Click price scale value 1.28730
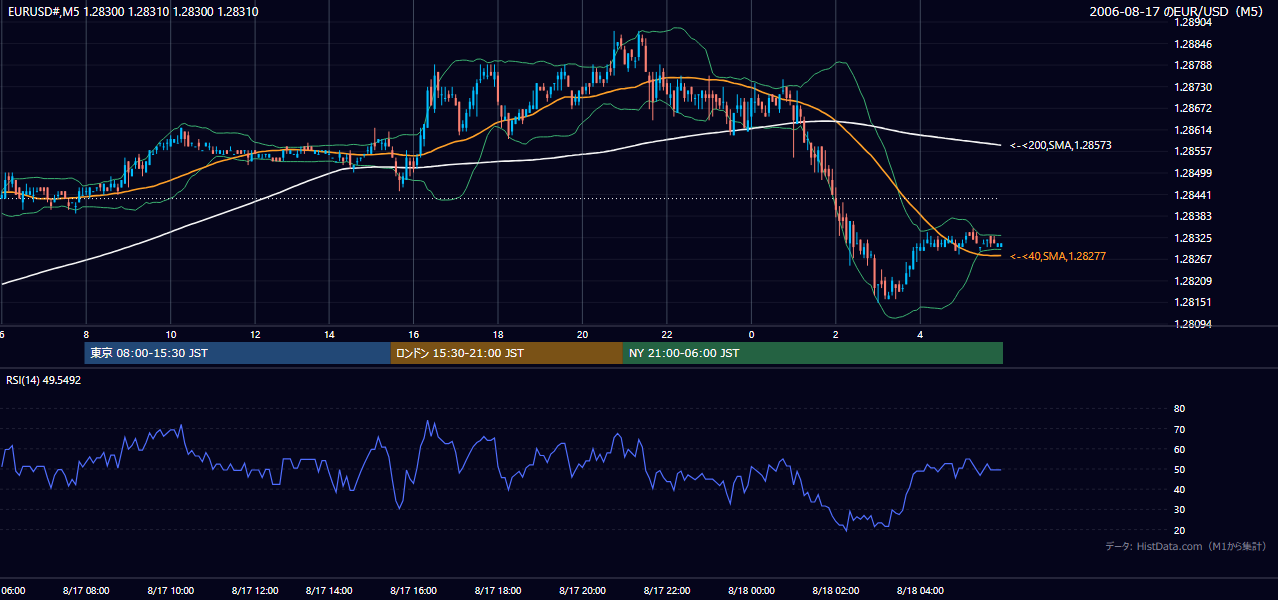Image resolution: width=1278 pixels, height=600 pixels. pos(1193,87)
